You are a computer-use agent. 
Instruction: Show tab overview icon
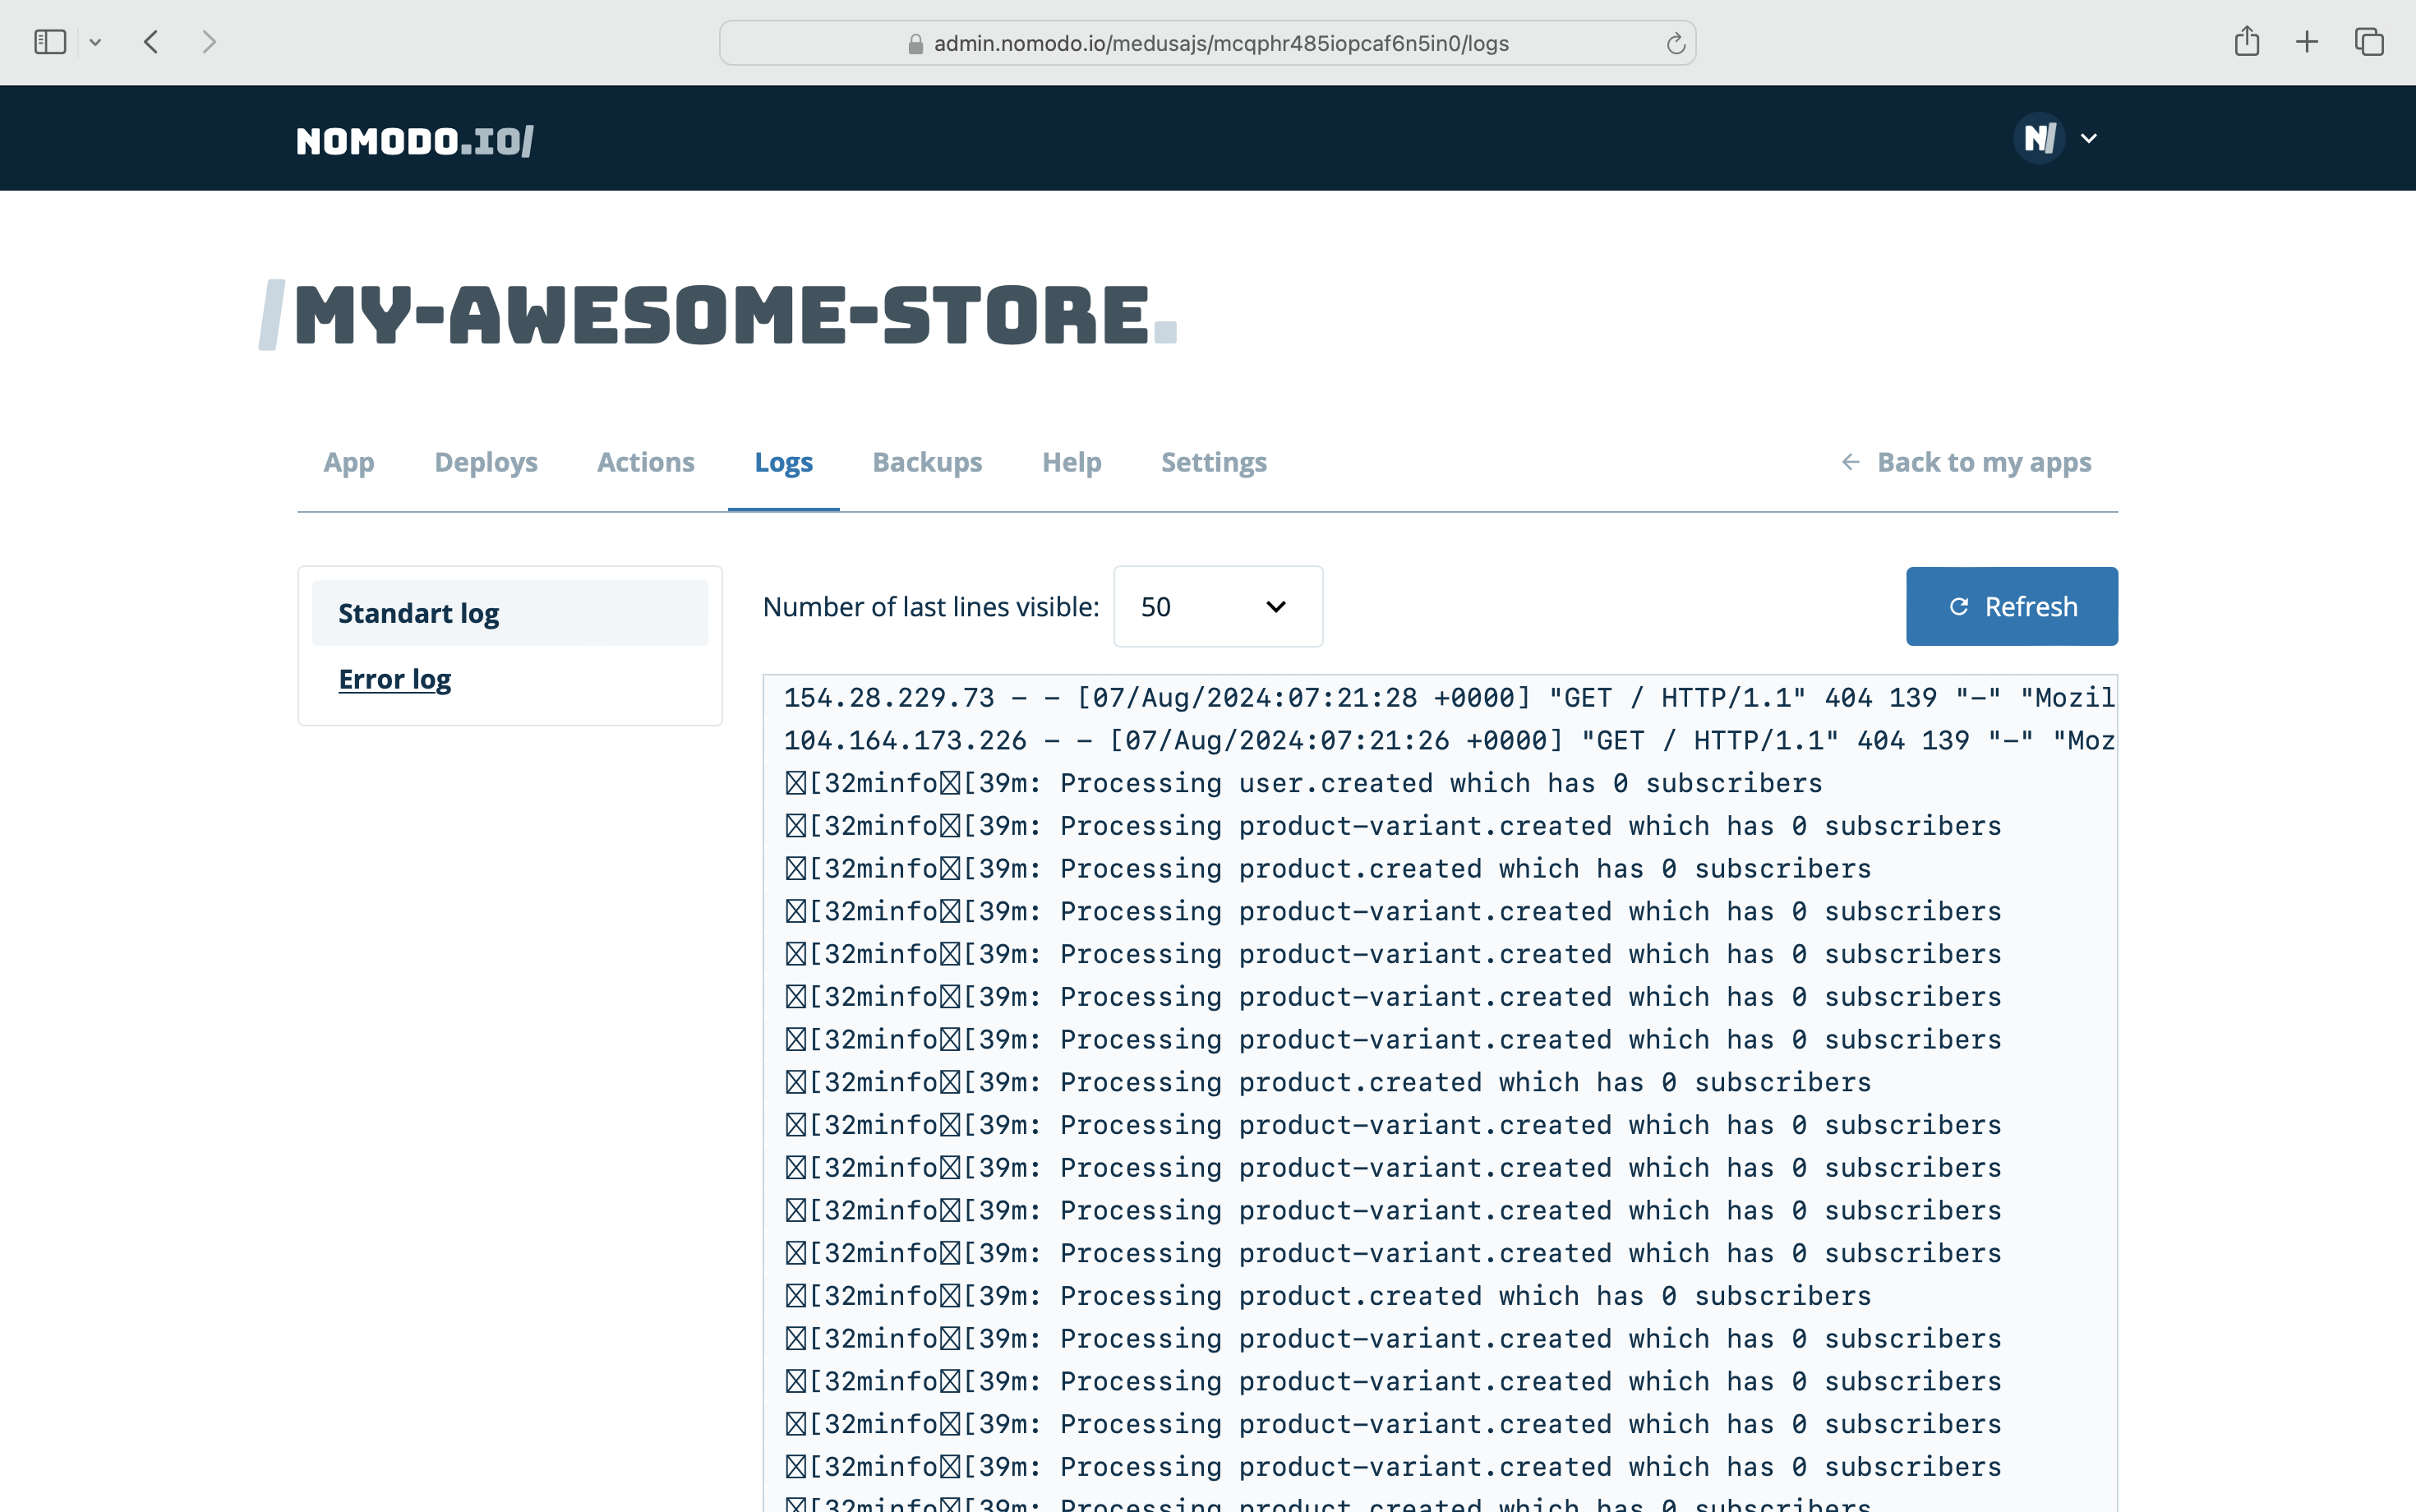[2369, 42]
